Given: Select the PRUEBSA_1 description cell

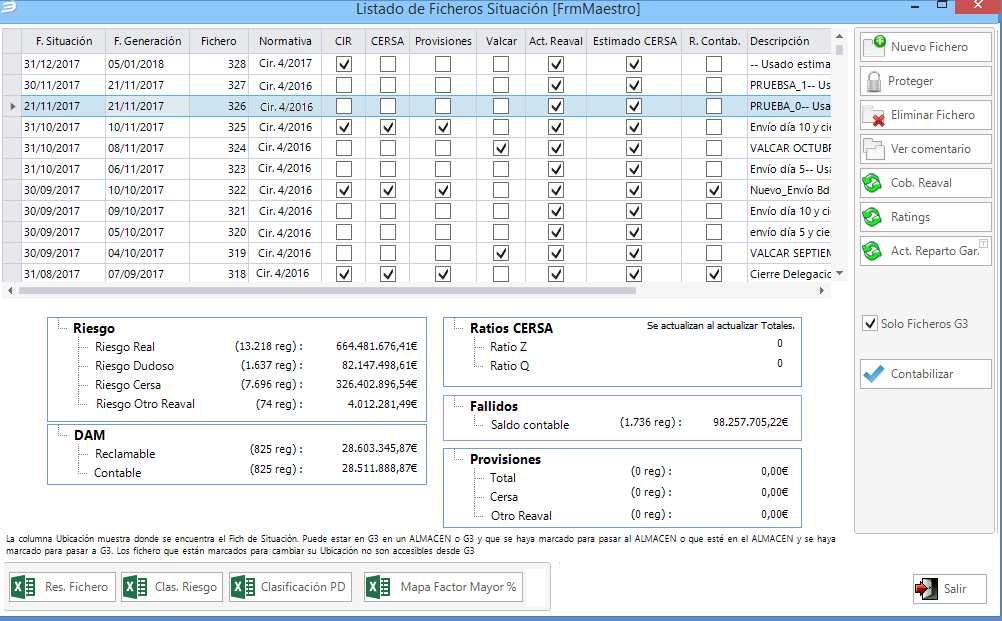Looking at the screenshot, I should 789,85.
